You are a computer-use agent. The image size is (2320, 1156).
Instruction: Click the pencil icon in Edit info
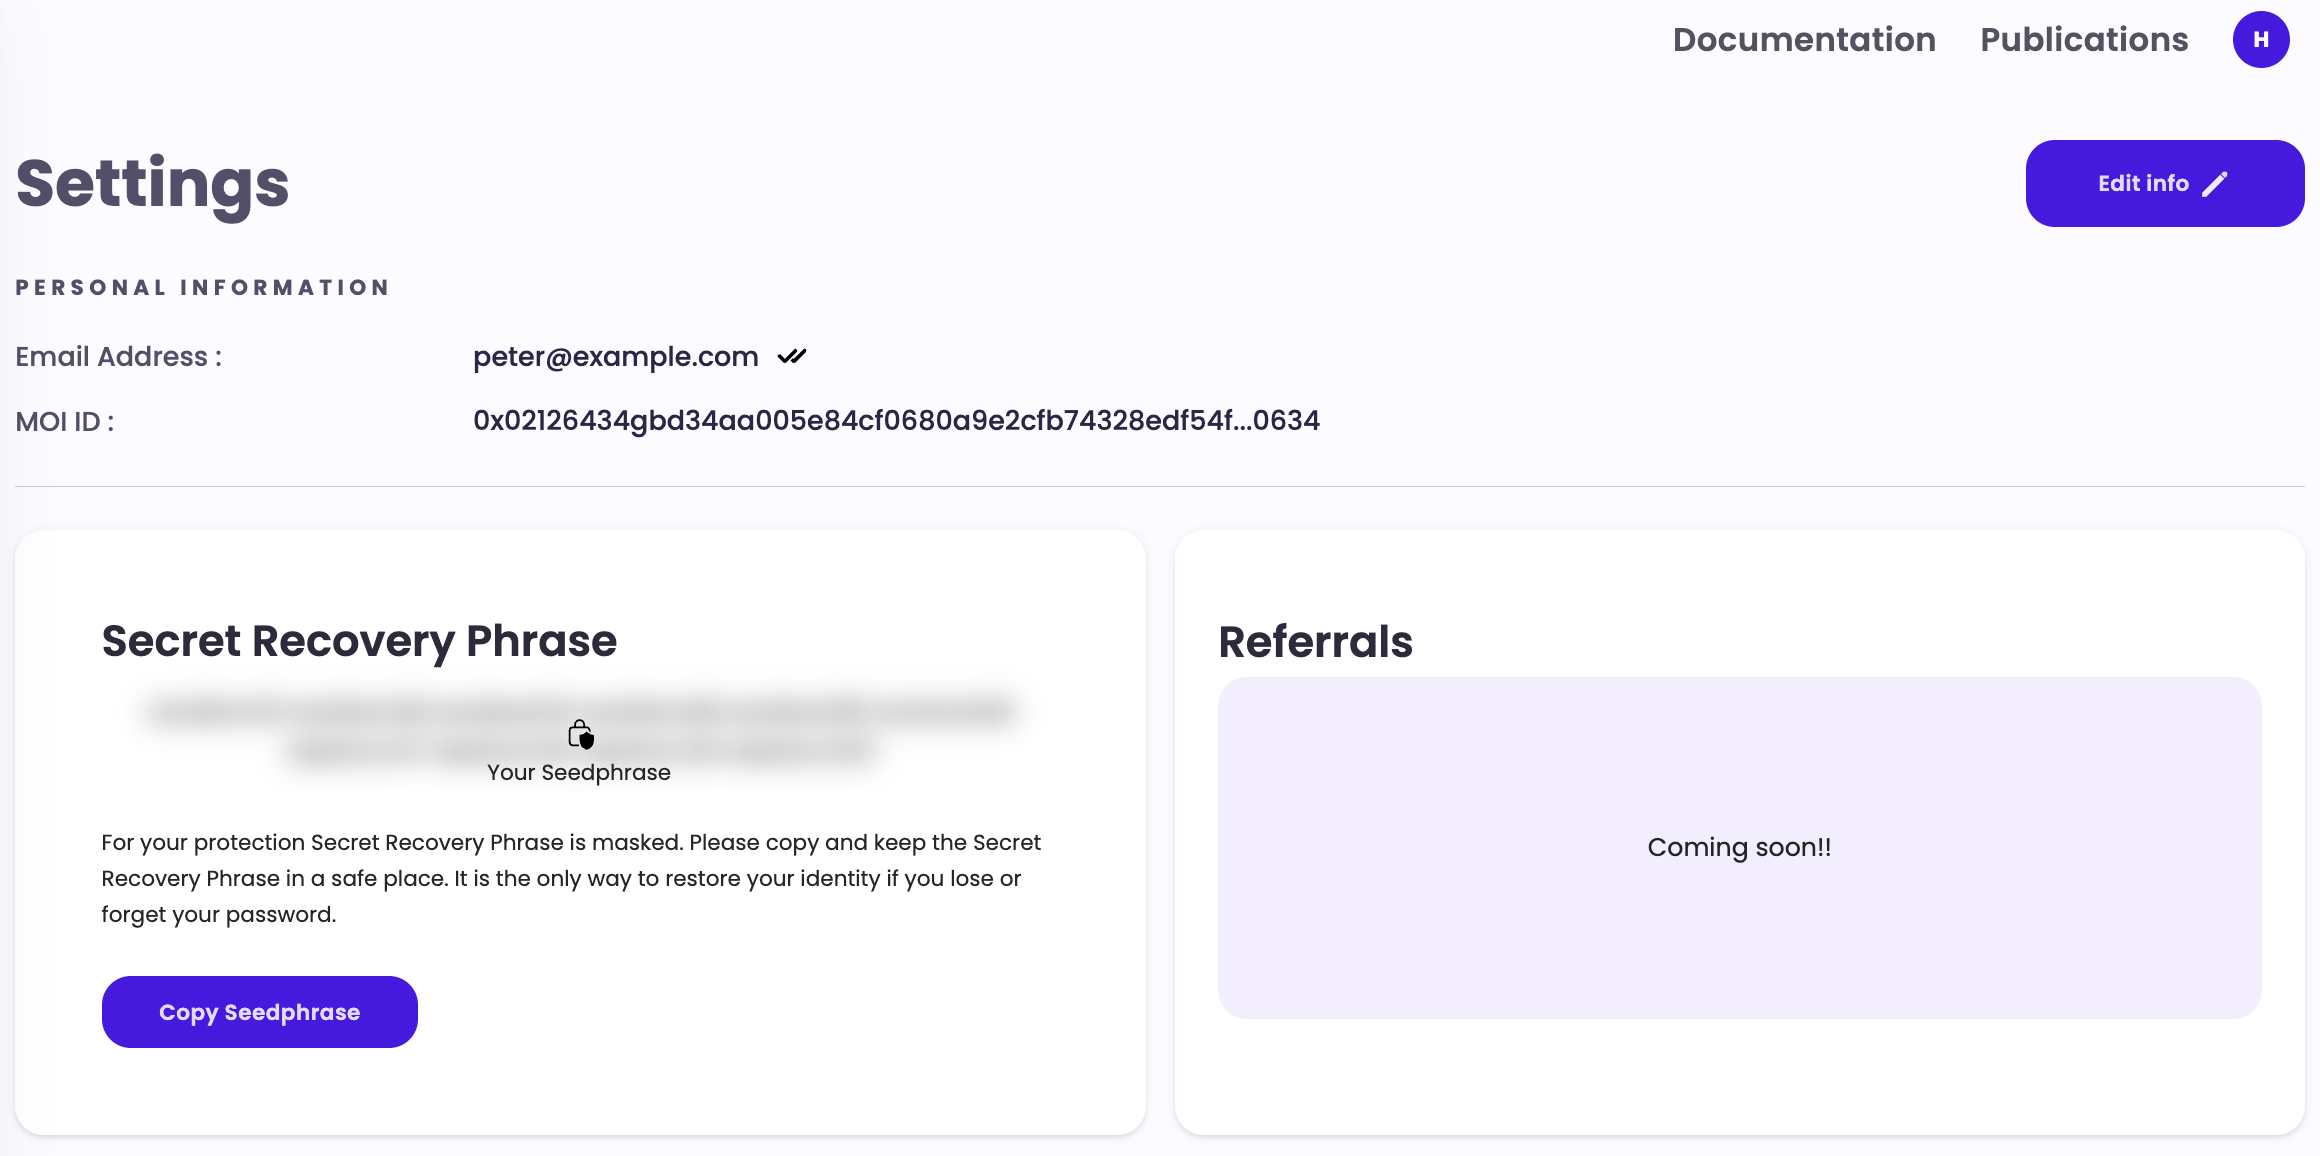pos(2215,184)
